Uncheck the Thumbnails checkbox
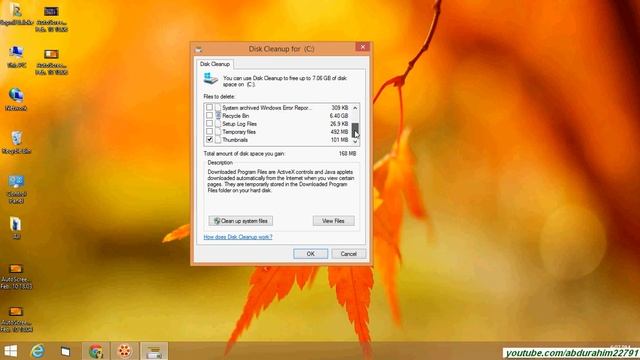640x360 pixels. coord(209,140)
